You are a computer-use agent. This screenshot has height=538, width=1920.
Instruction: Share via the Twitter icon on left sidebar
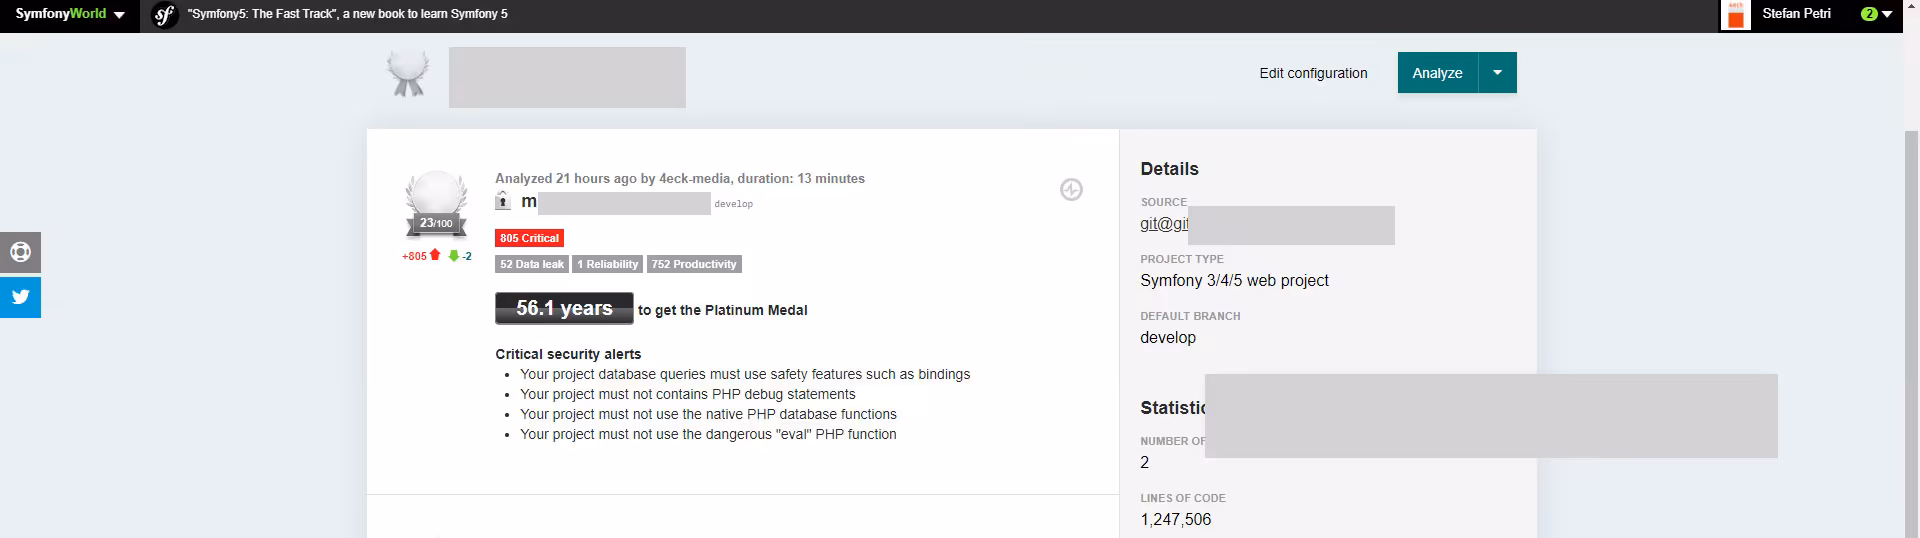click(x=20, y=298)
